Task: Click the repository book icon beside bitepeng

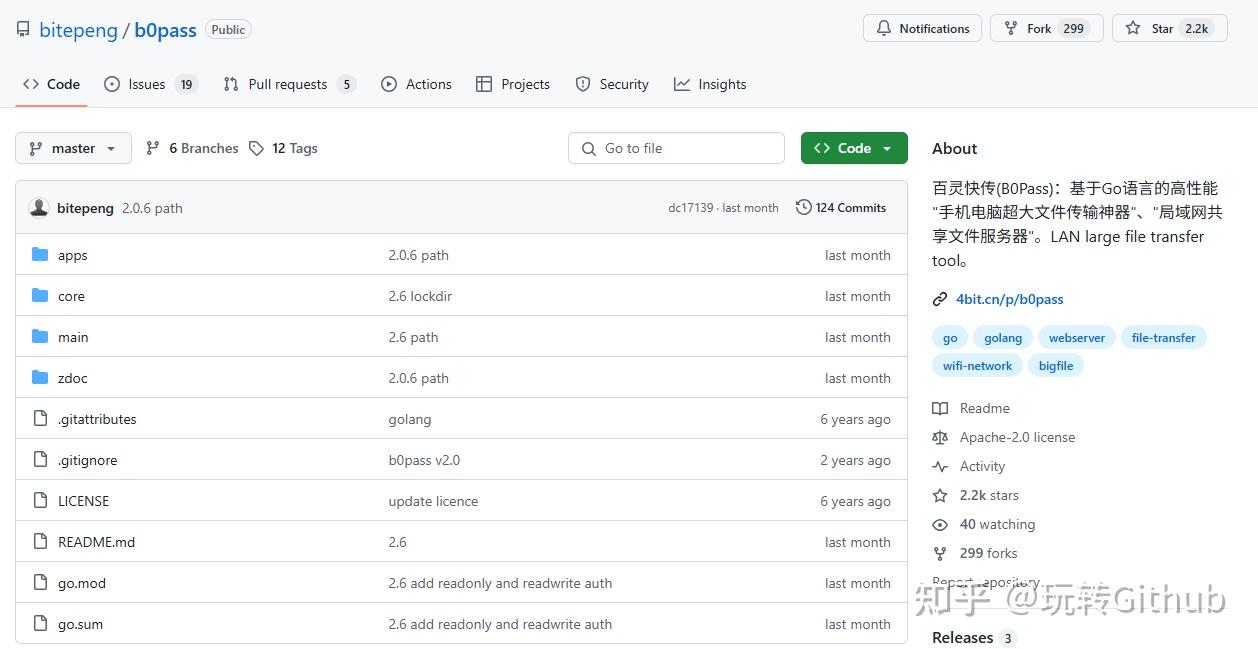Action: (23, 30)
